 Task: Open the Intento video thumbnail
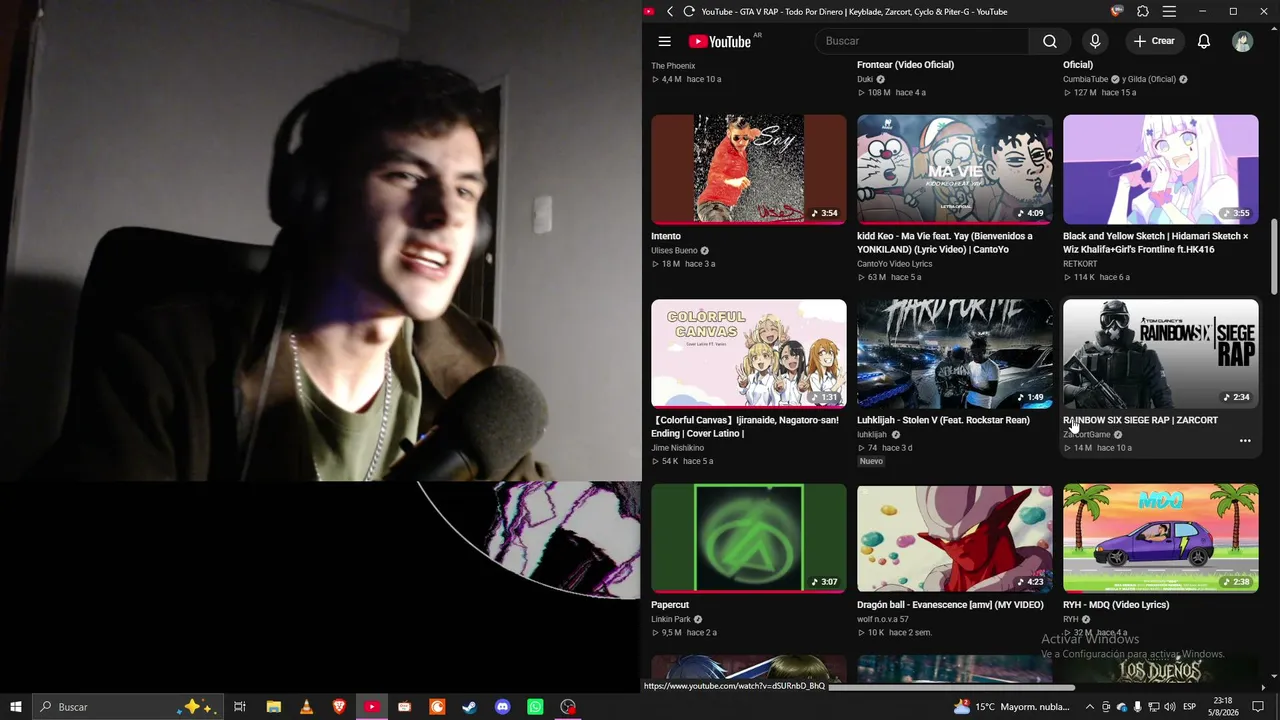pyautogui.click(x=749, y=169)
